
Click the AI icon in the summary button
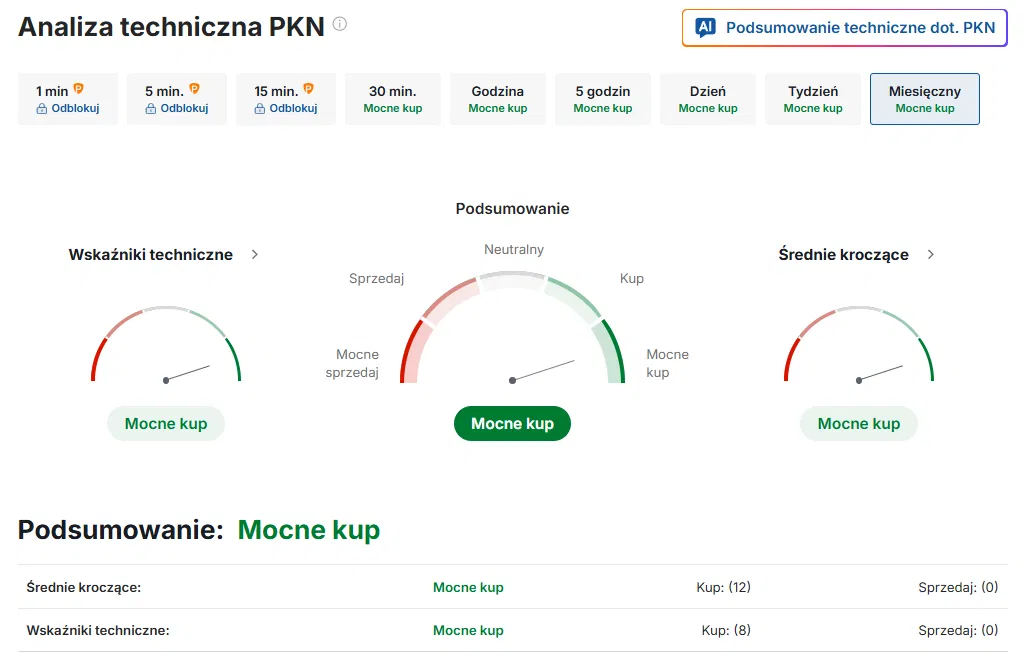[x=705, y=28]
